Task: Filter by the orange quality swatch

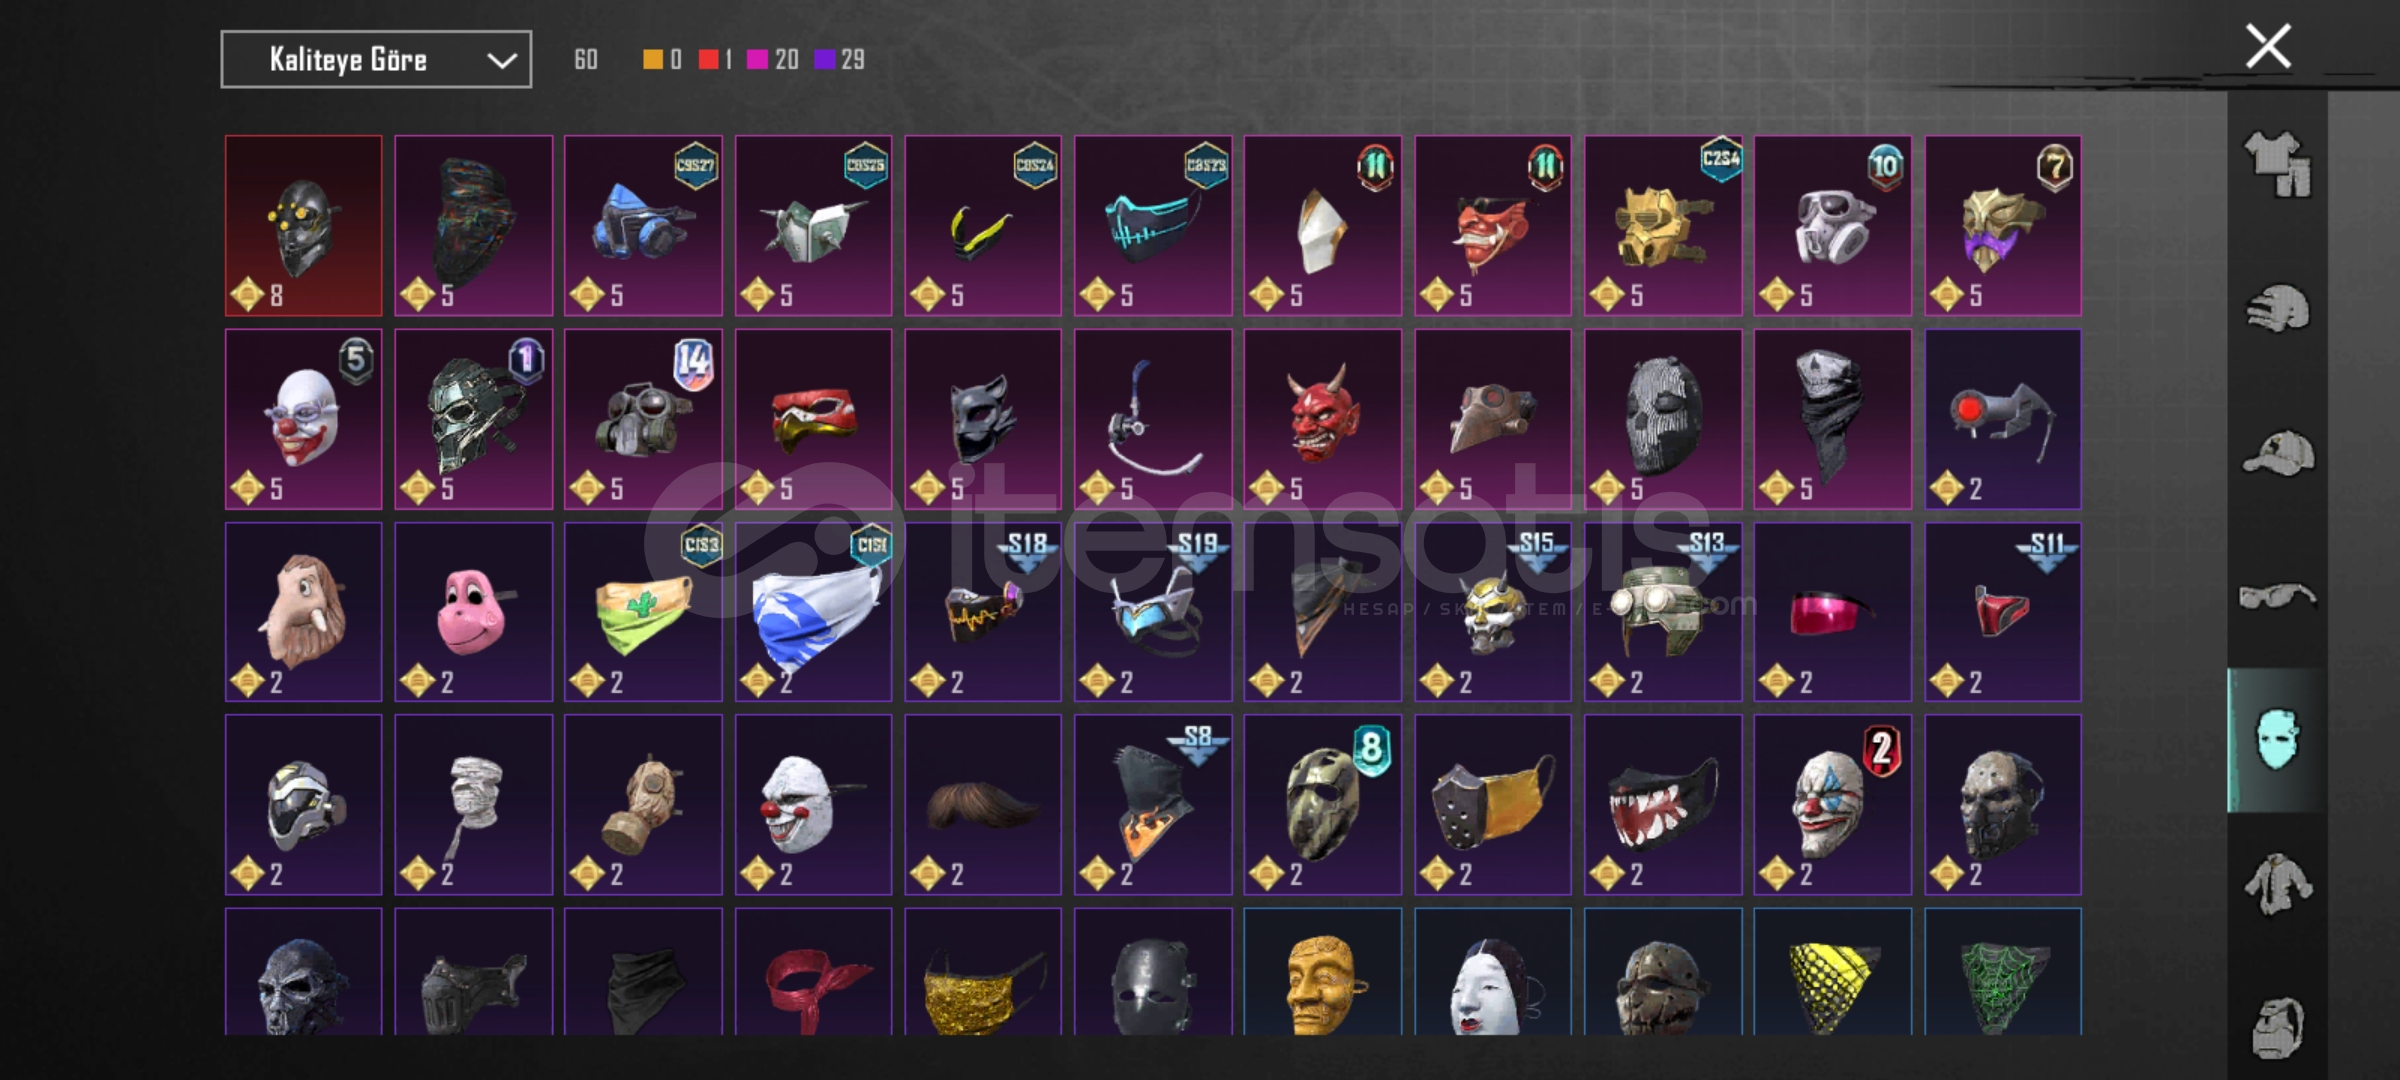Action: tap(652, 60)
